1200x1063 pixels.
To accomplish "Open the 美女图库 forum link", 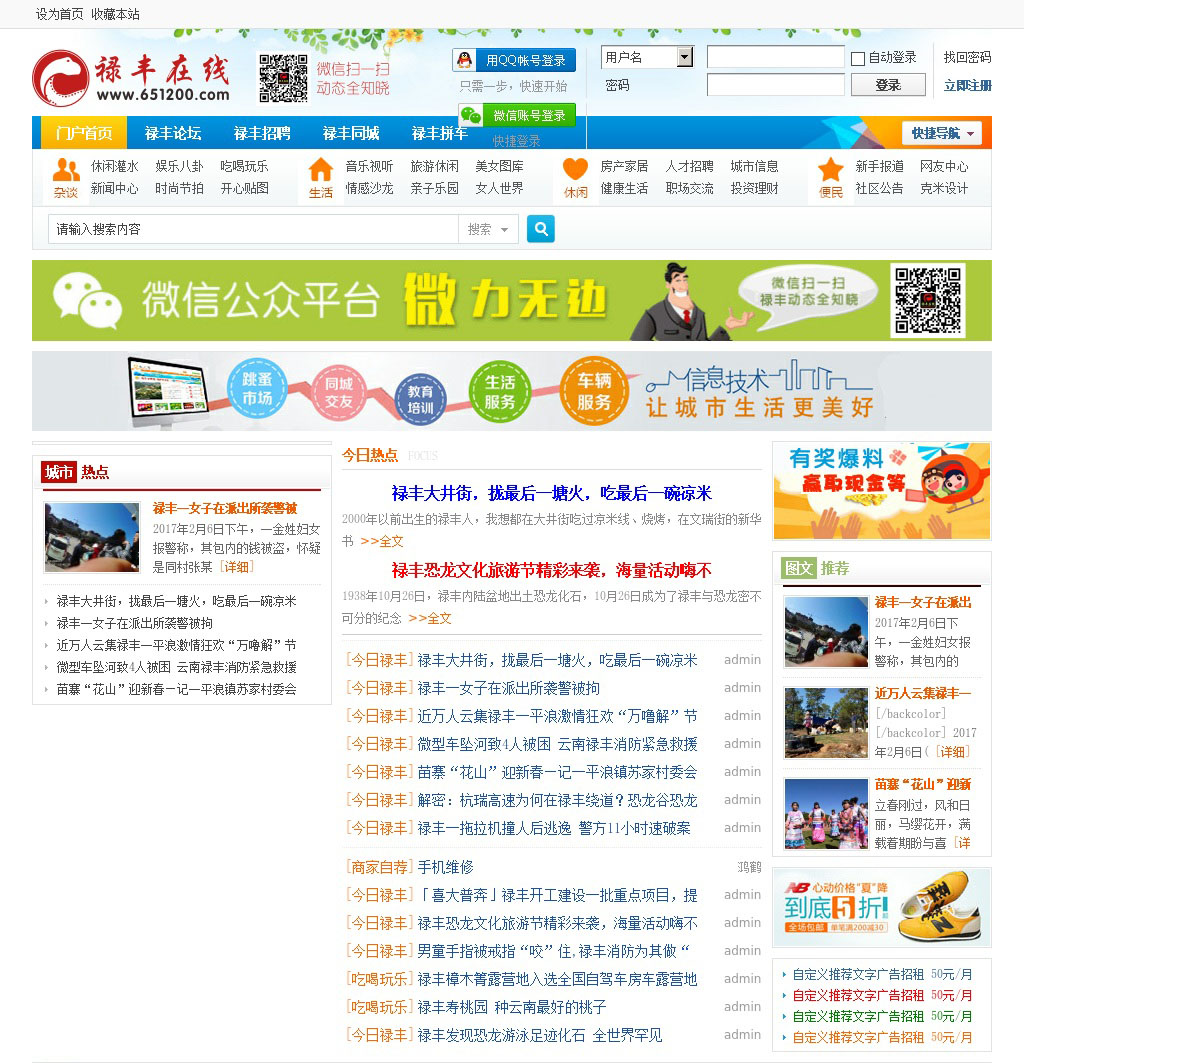I will pos(499,166).
